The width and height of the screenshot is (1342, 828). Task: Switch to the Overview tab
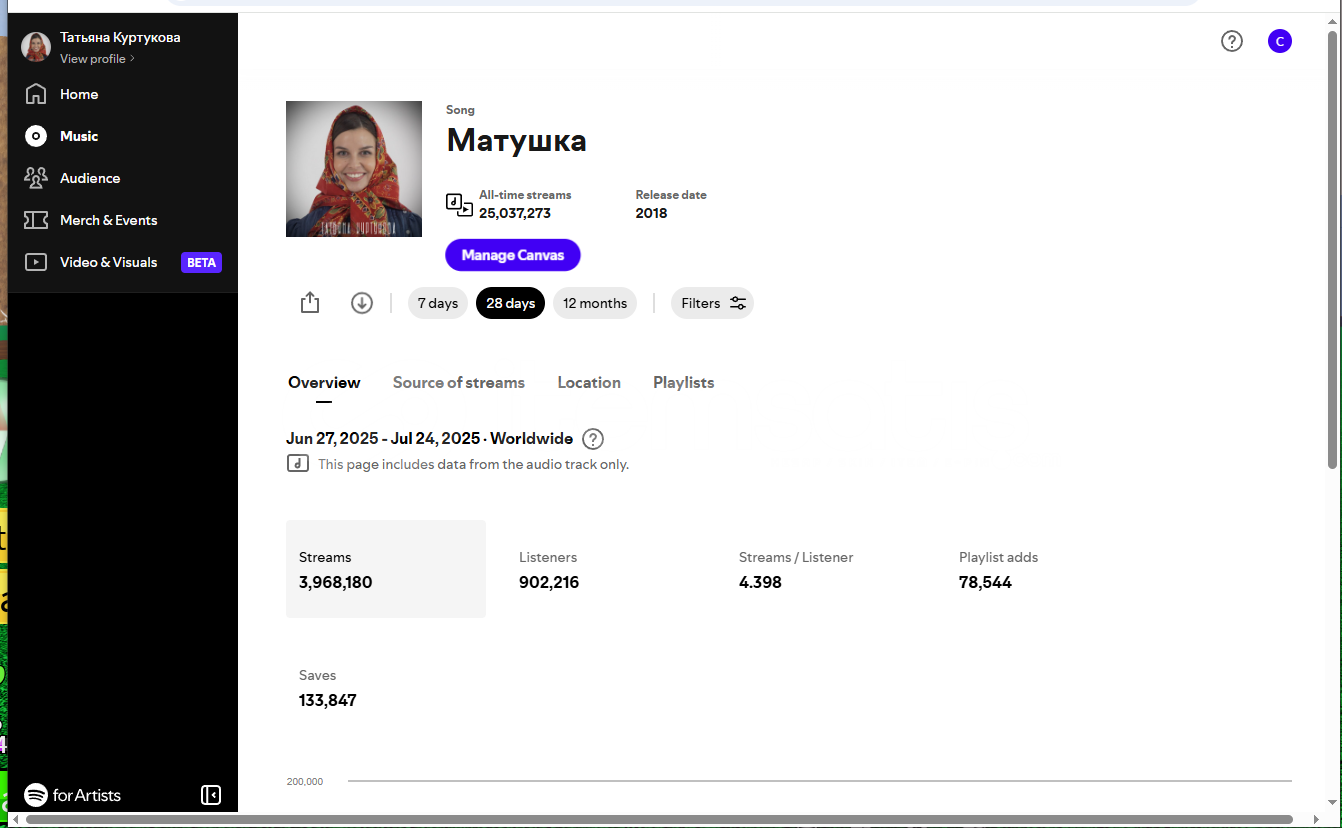click(x=324, y=383)
